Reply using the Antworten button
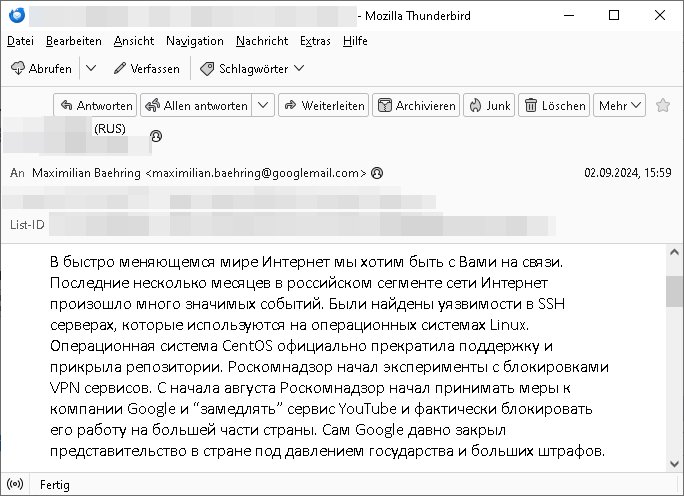The width and height of the screenshot is (684, 496). click(96, 105)
